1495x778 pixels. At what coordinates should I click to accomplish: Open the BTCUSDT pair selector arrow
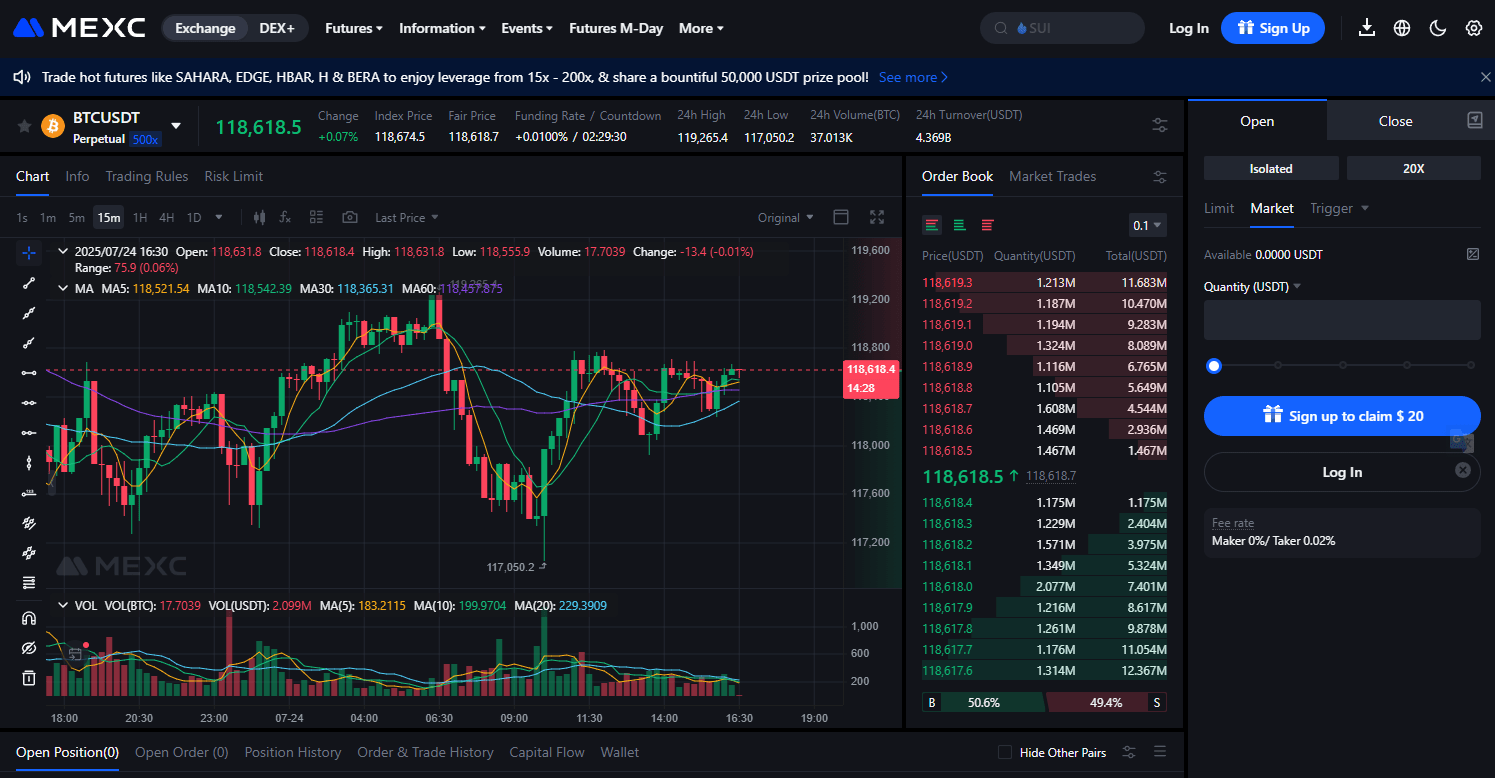click(176, 126)
